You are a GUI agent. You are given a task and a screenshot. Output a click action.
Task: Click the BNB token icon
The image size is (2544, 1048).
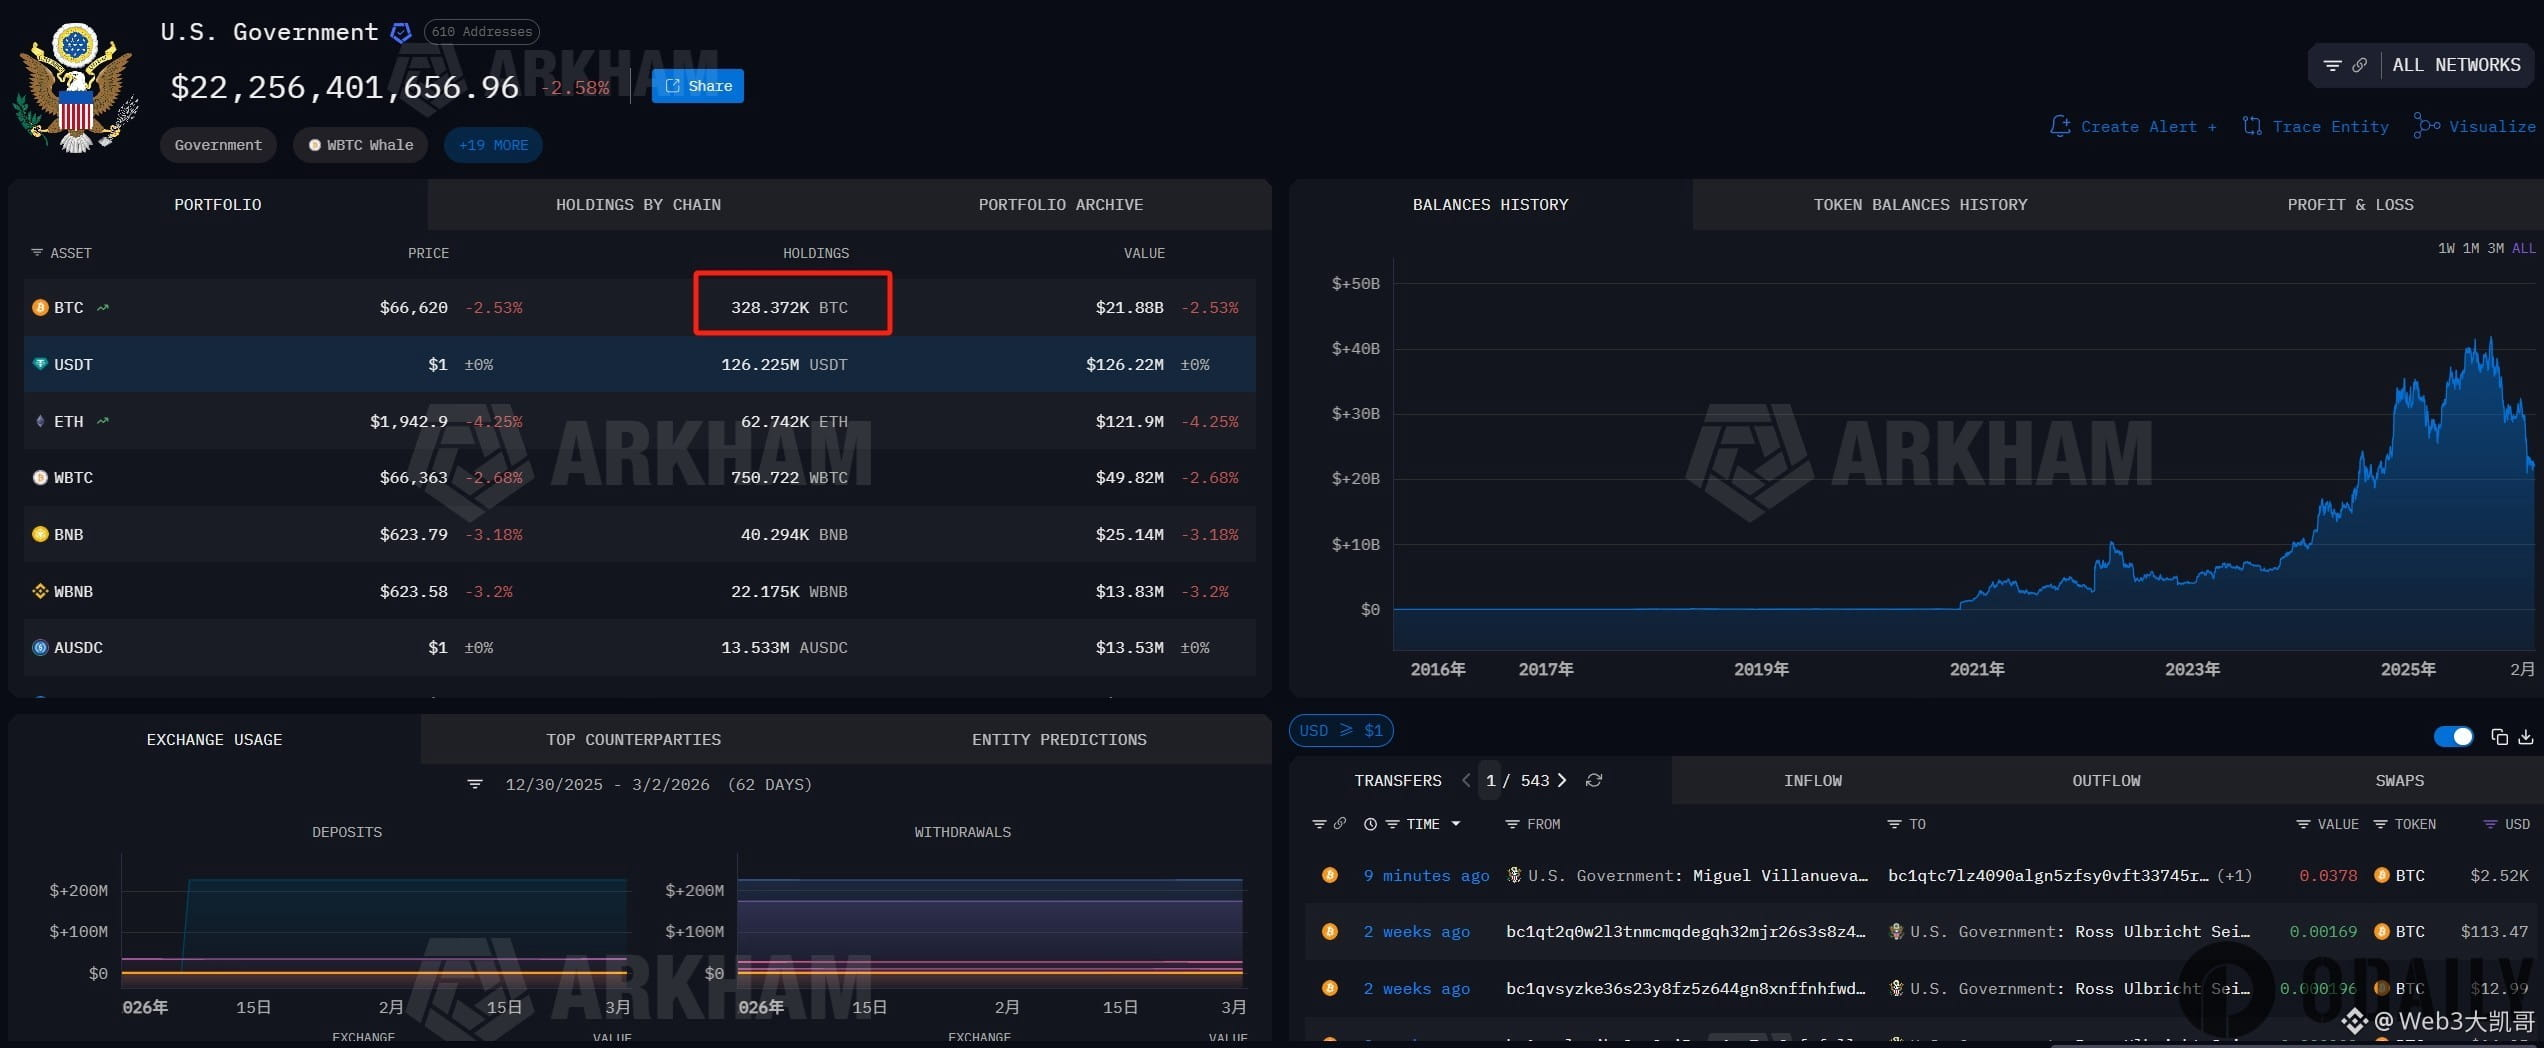point(40,535)
